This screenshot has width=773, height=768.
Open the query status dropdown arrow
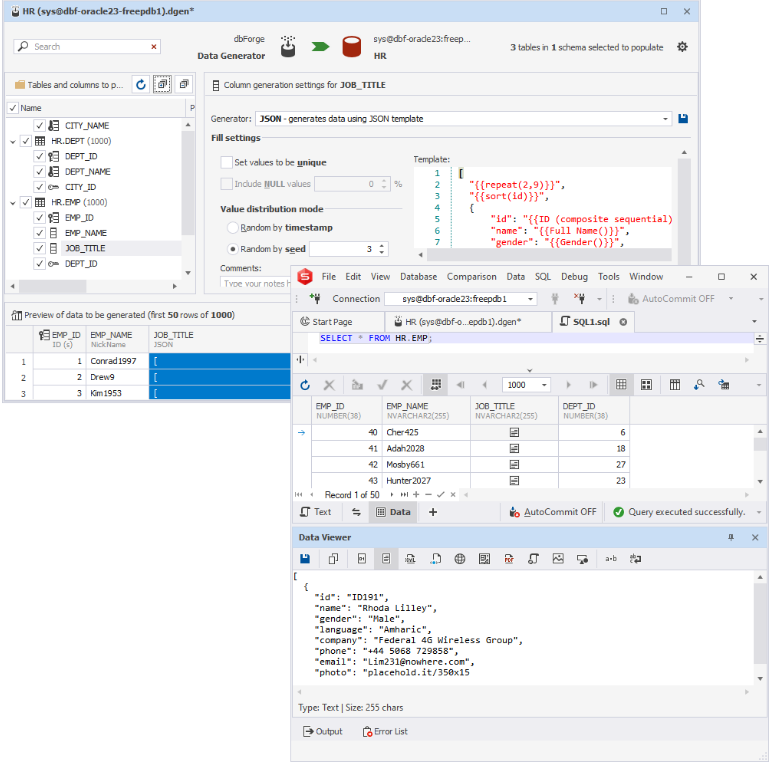[759, 512]
